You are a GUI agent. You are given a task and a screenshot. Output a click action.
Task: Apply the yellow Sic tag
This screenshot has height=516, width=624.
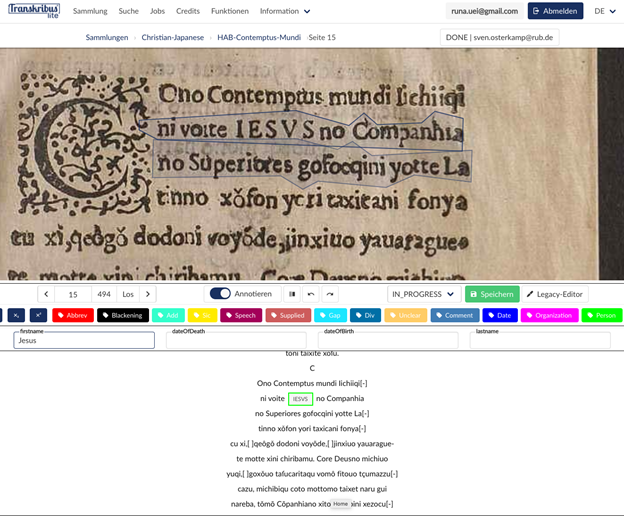coord(203,315)
